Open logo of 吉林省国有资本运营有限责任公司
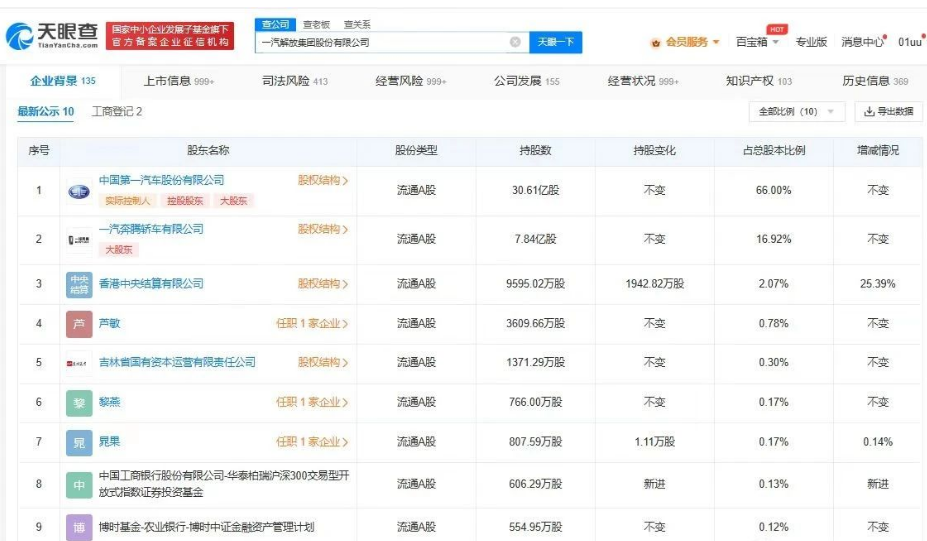Viewport: 927px width, 541px height. click(79, 363)
